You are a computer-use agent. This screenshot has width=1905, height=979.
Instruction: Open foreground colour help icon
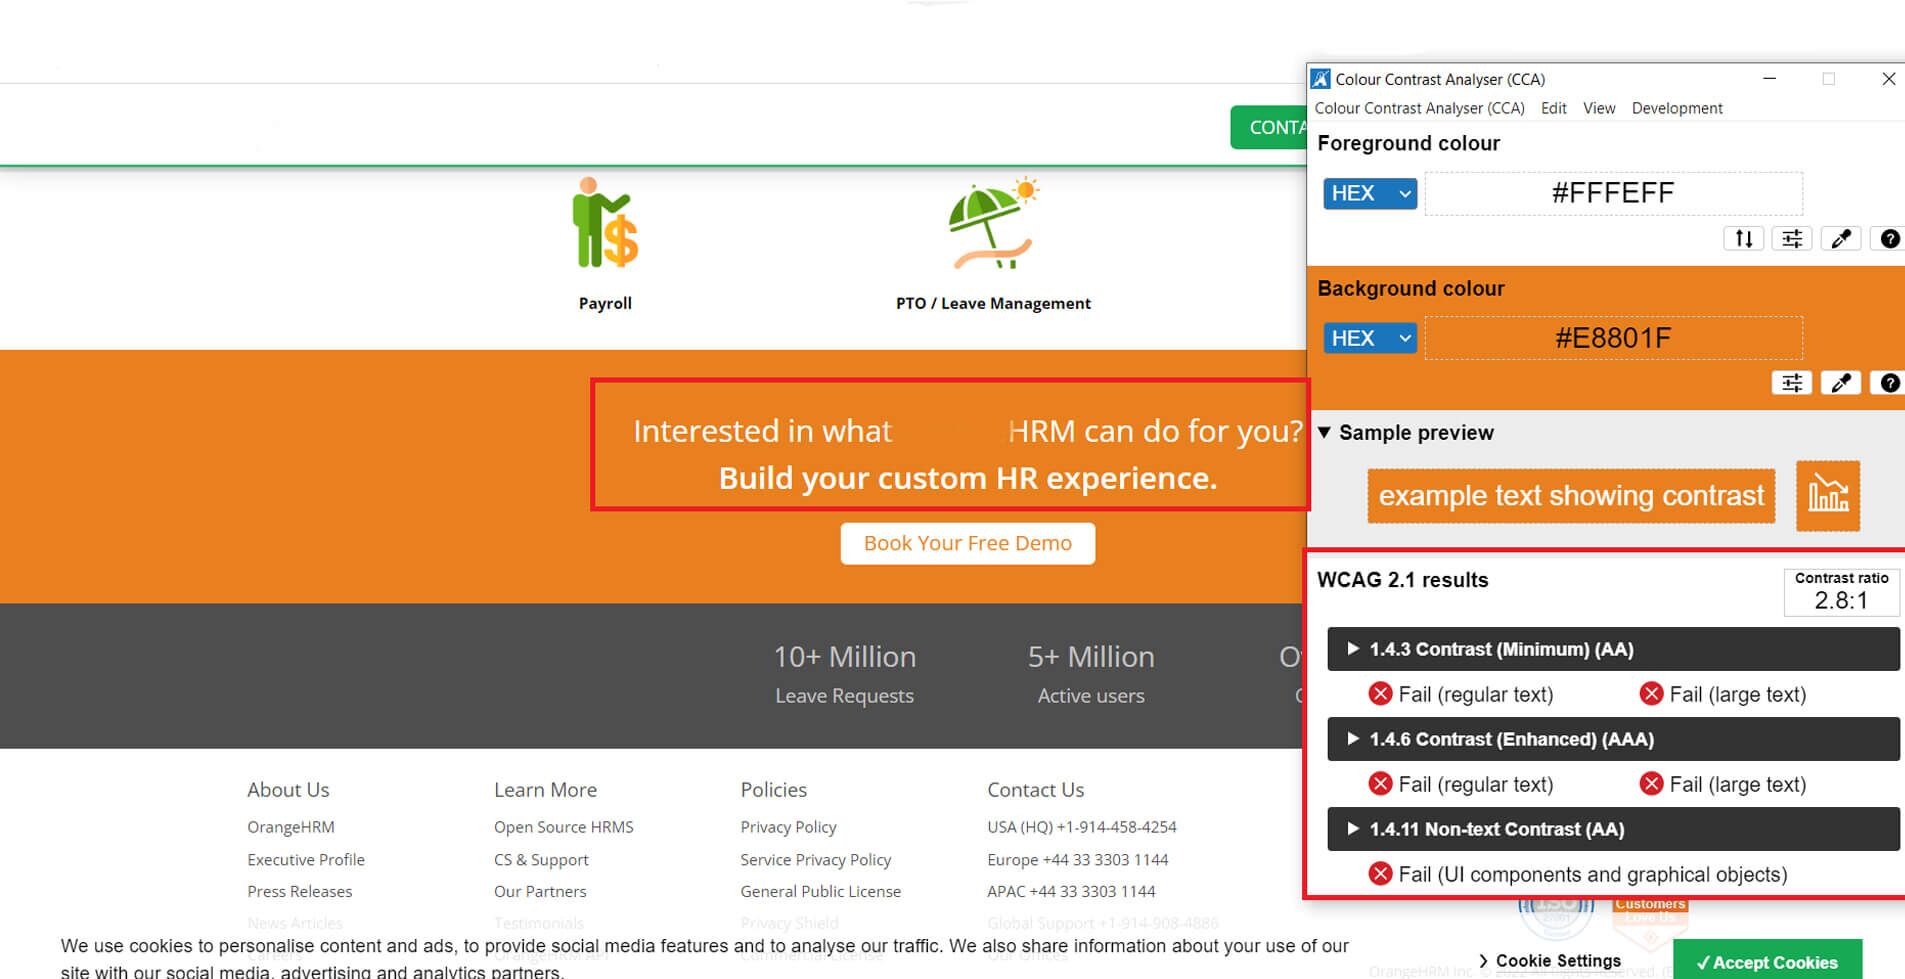pyautogui.click(x=1889, y=239)
